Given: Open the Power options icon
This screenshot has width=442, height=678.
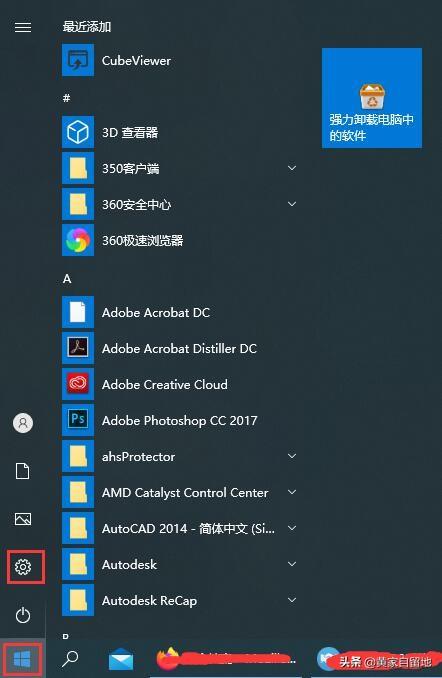Looking at the screenshot, I should (x=23, y=615).
